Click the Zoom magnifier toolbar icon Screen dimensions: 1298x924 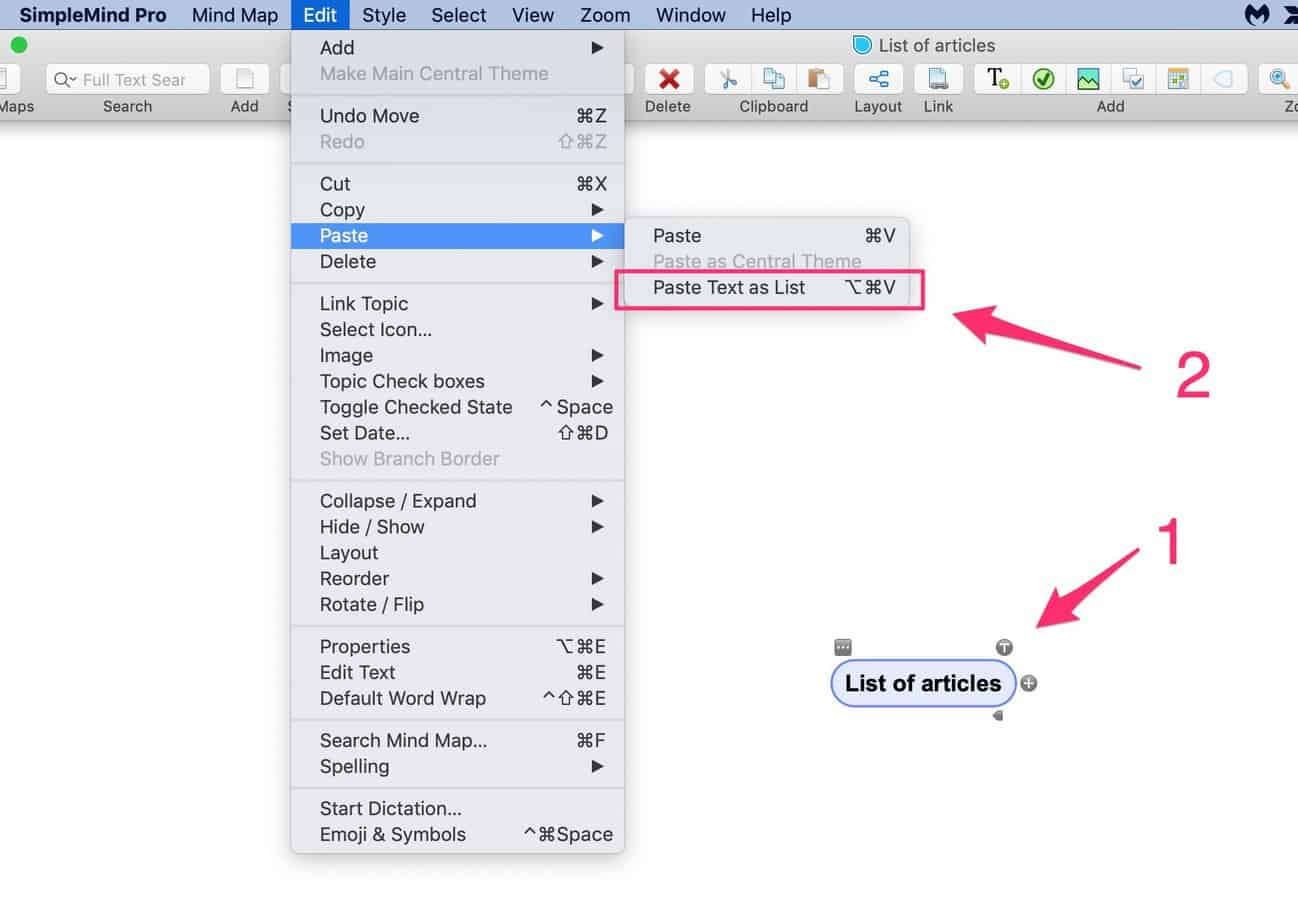pos(1279,79)
